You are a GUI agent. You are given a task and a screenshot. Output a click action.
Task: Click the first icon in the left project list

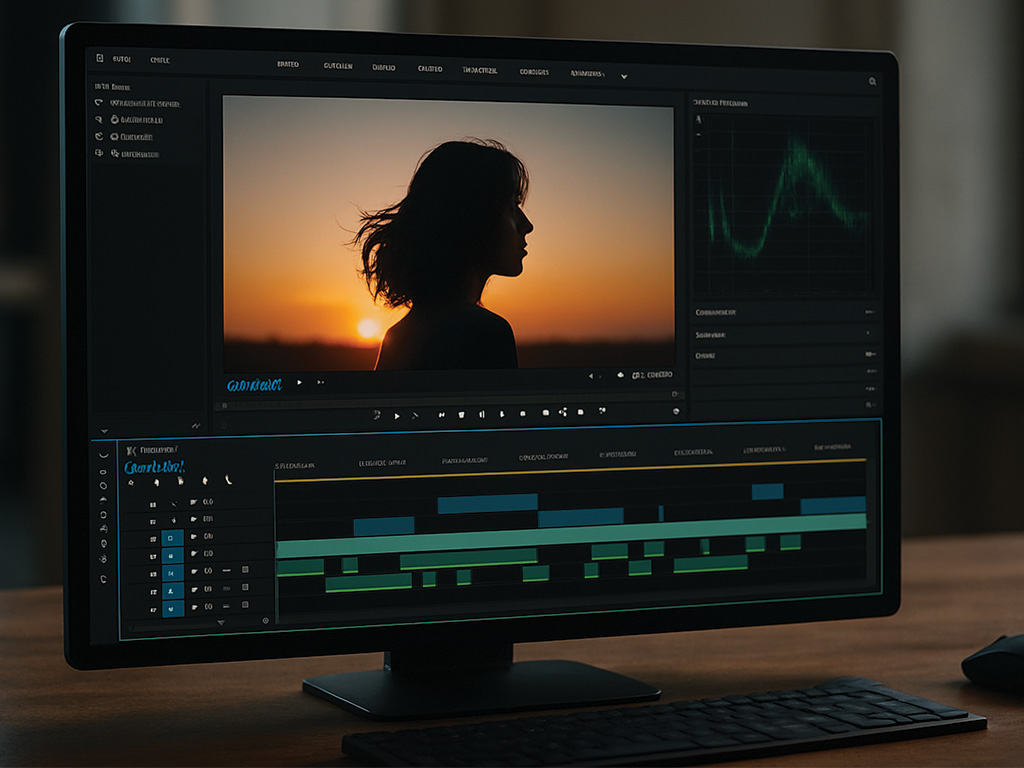[99, 102]
